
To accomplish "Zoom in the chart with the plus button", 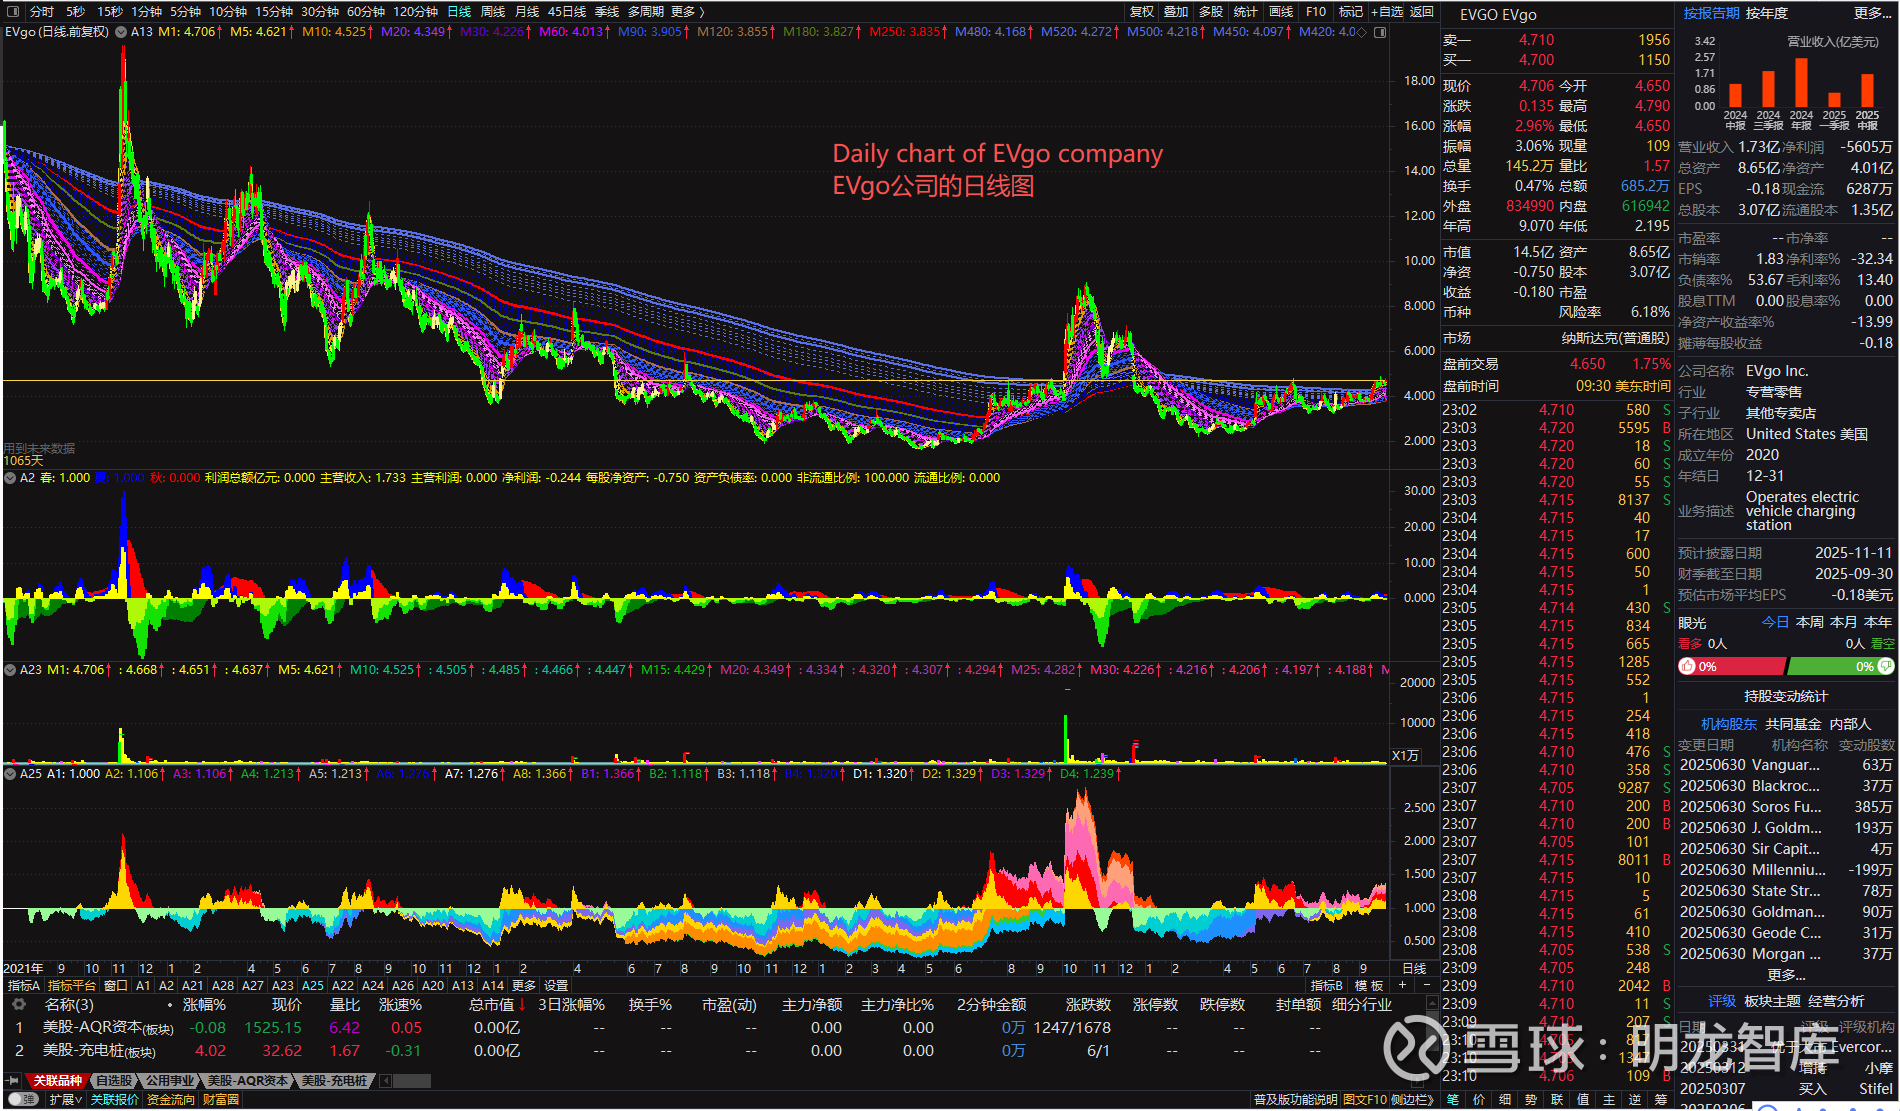I will pos(1402,985).
